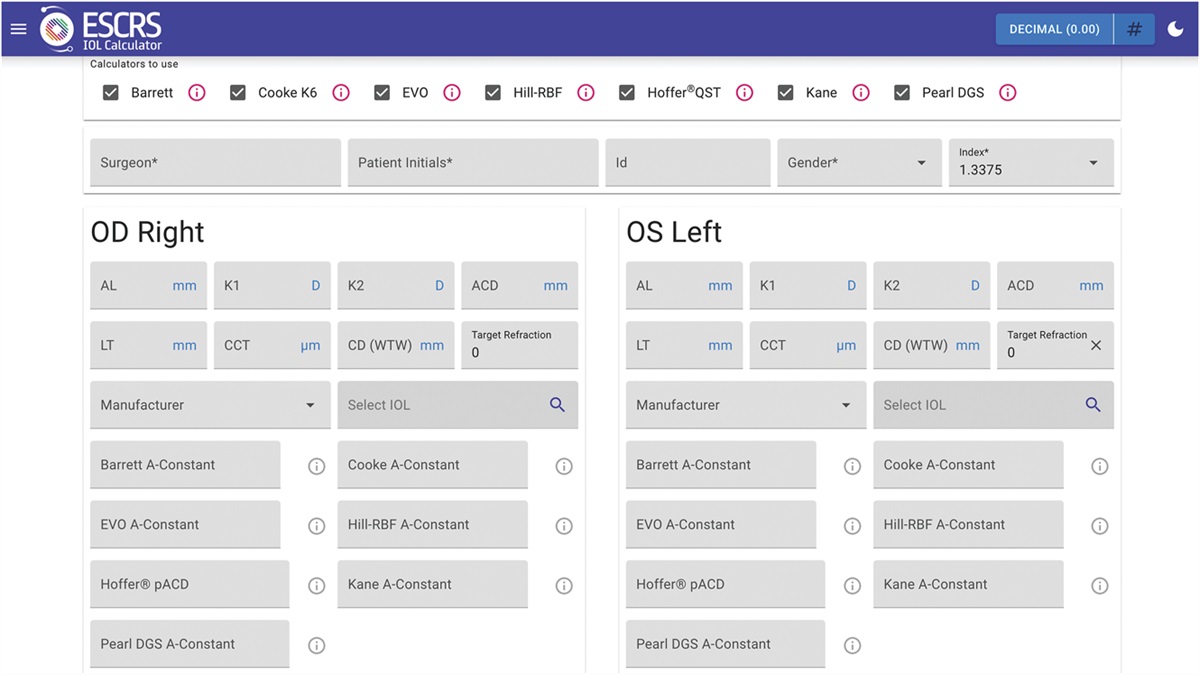Click the search icon in OS Left Select IOL
Screen dimensions: 1200x675
1093,405
